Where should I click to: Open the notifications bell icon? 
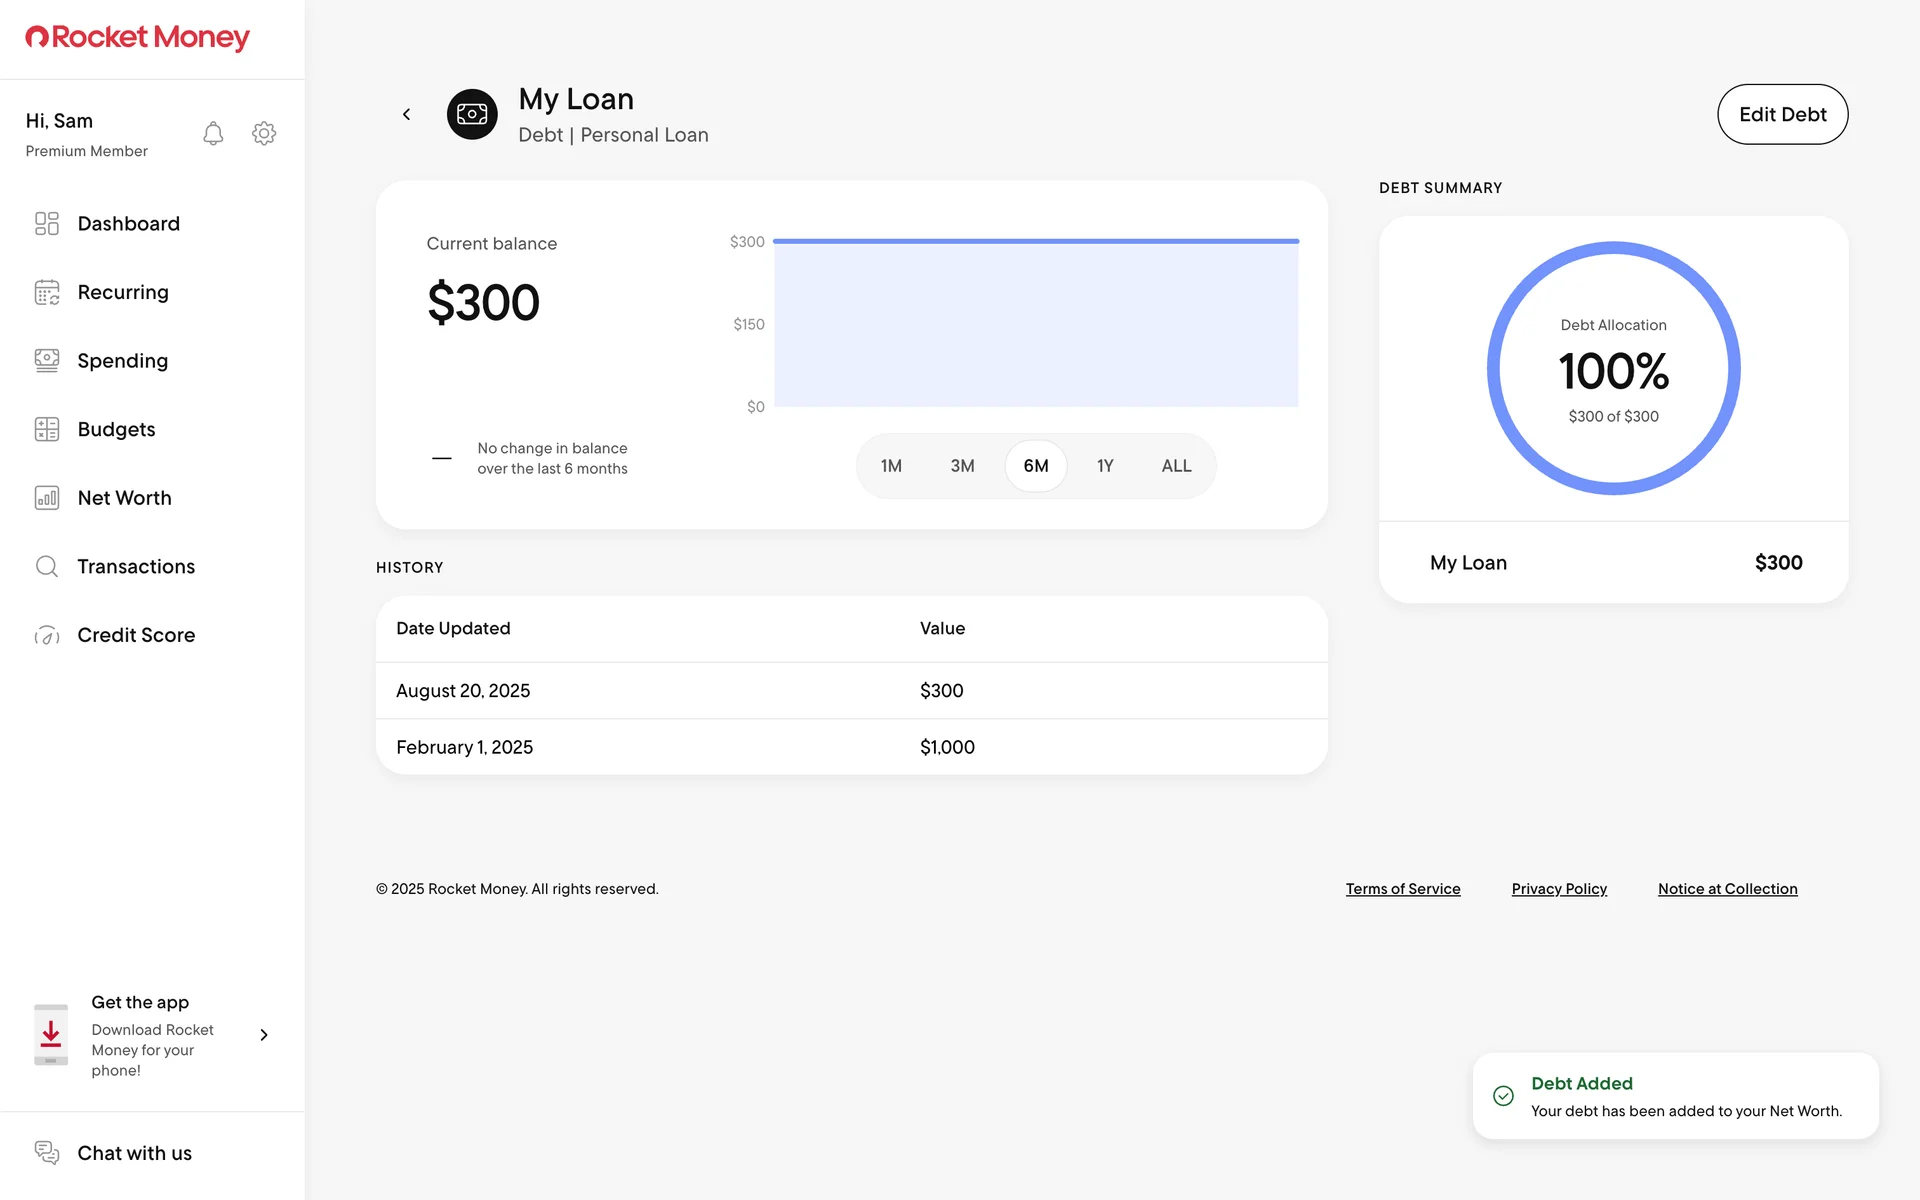click(x=213, y=133)
